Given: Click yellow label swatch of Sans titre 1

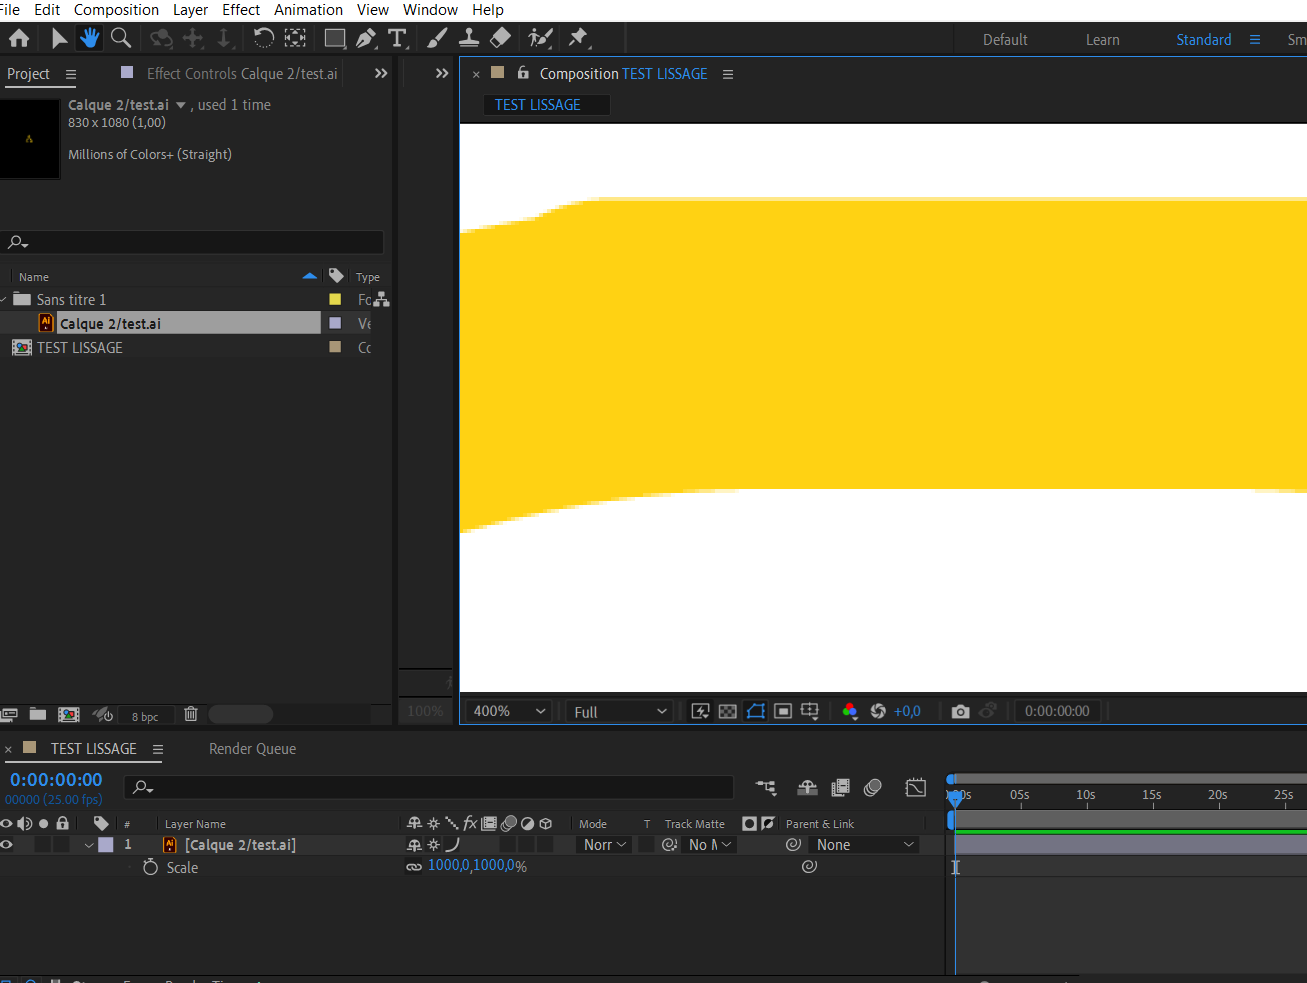Looking at the screenshot, I should coord(335,299).
